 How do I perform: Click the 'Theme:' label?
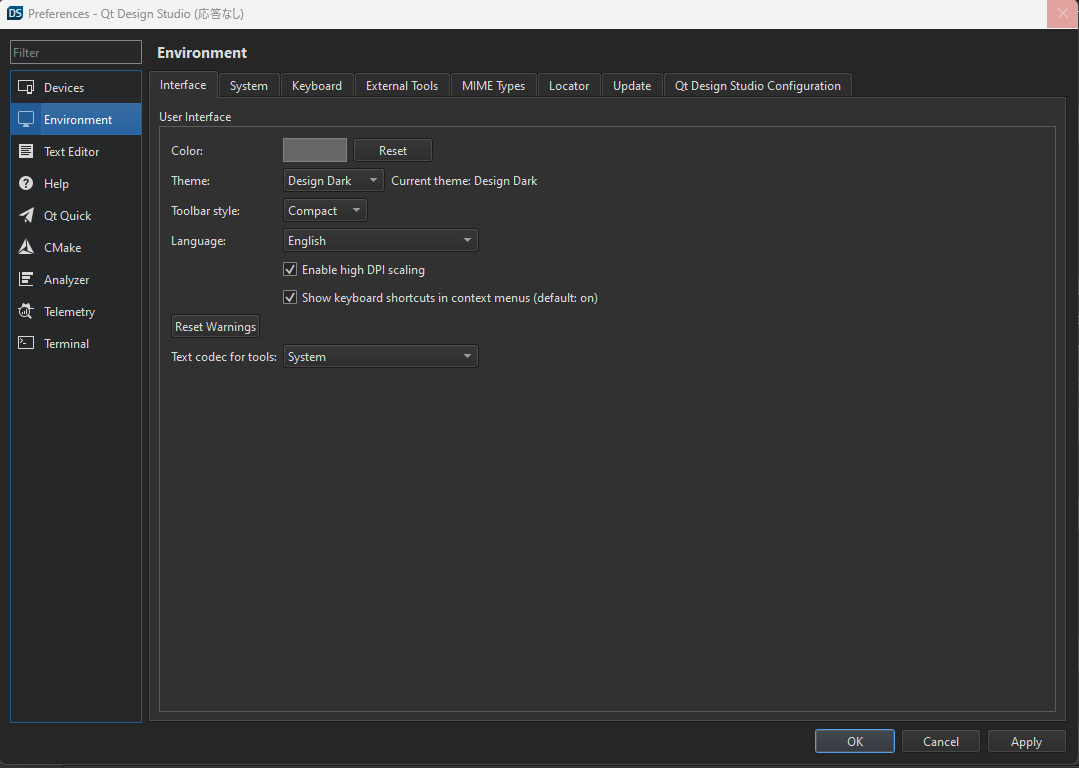190,181
